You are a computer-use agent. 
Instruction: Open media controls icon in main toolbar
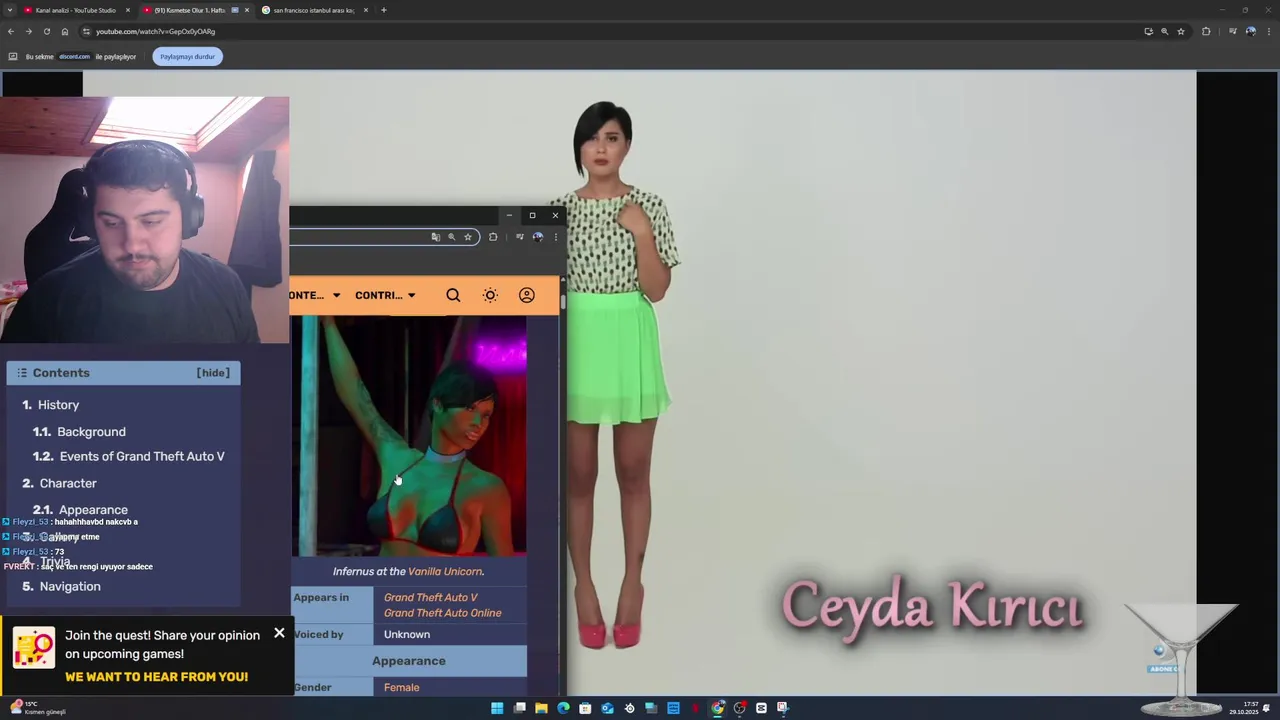pyautogui.click(x=1232, y=31)
